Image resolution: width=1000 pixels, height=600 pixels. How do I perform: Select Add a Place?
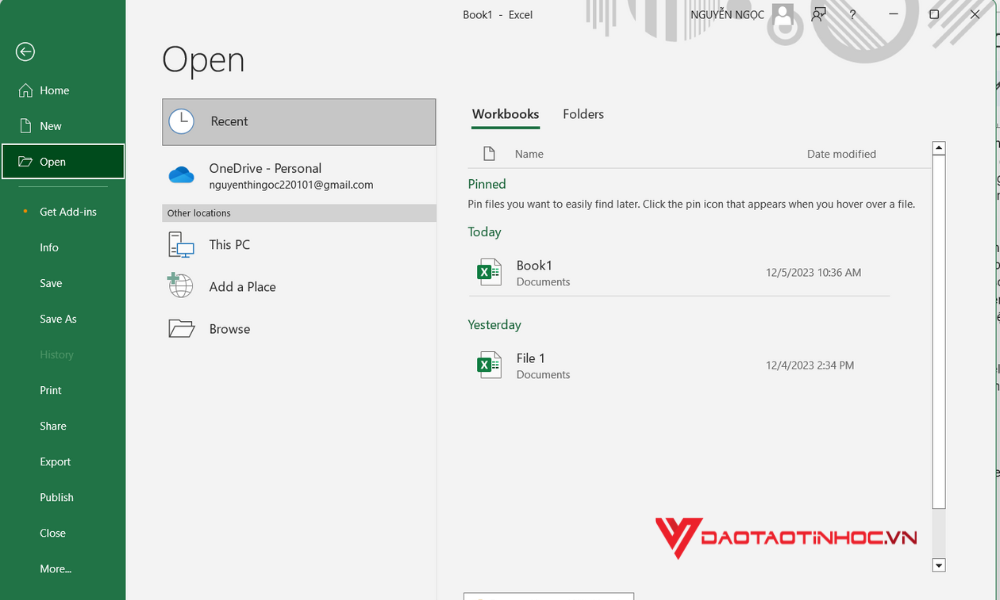299,287
